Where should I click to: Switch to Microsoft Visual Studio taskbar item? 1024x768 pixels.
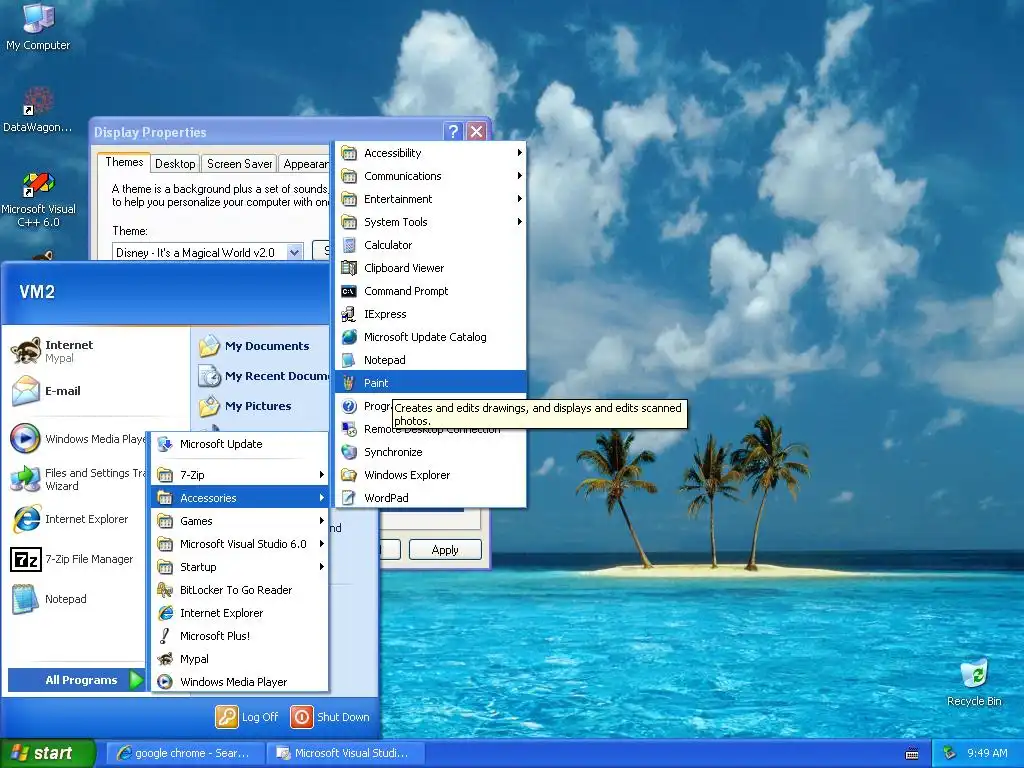(345, 753)
